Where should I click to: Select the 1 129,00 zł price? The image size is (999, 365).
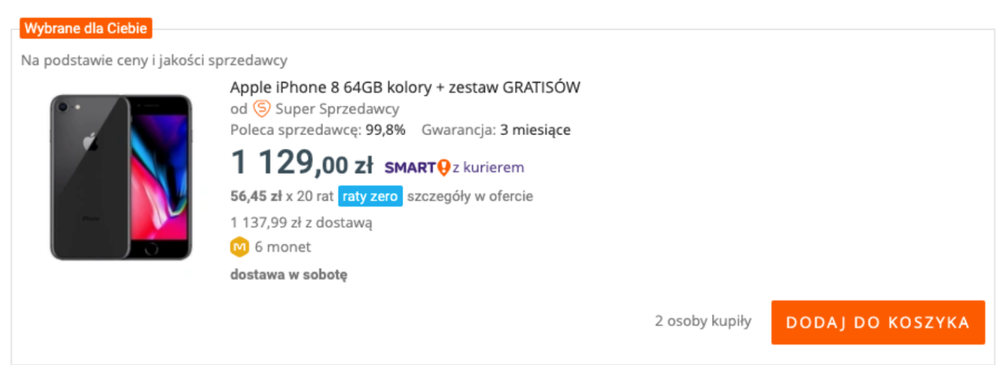coord(301,162)
